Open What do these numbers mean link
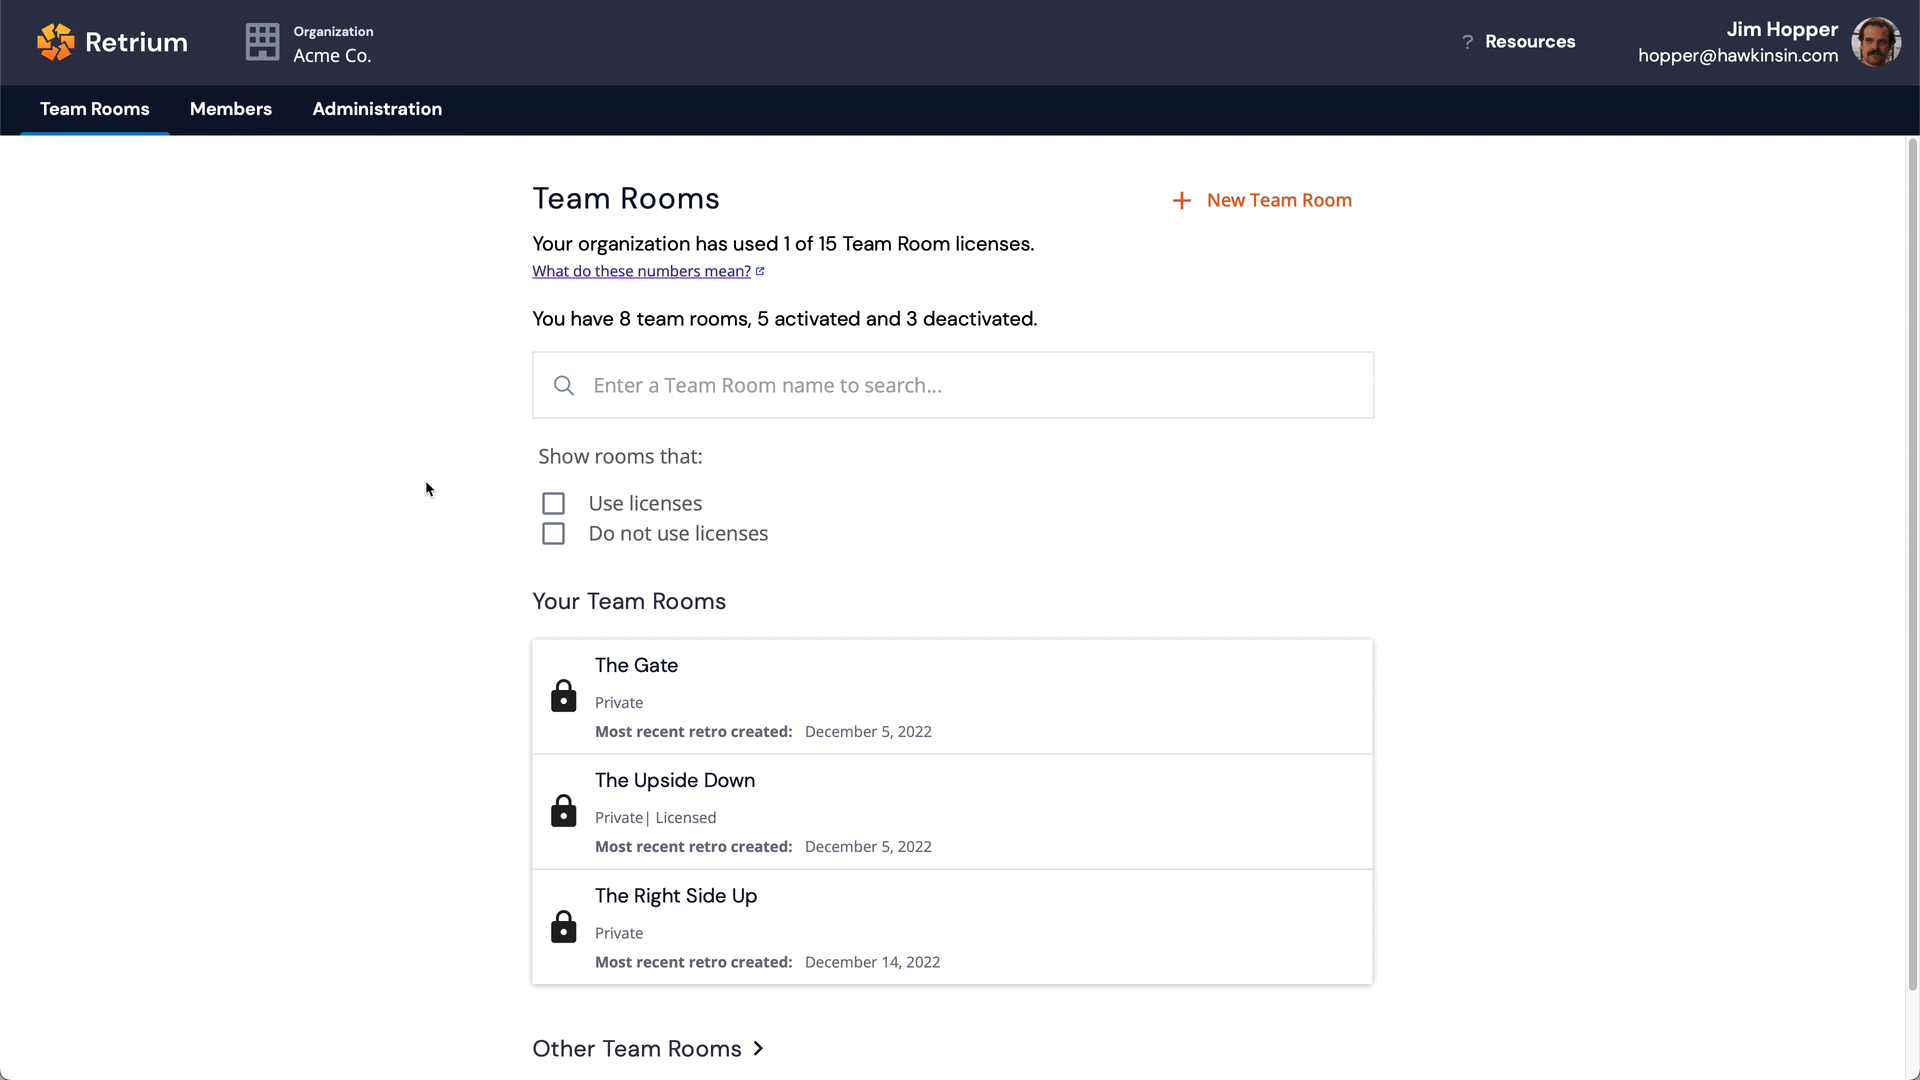The width and height of the screenshot is (1920, 1080). coord(642,272)
